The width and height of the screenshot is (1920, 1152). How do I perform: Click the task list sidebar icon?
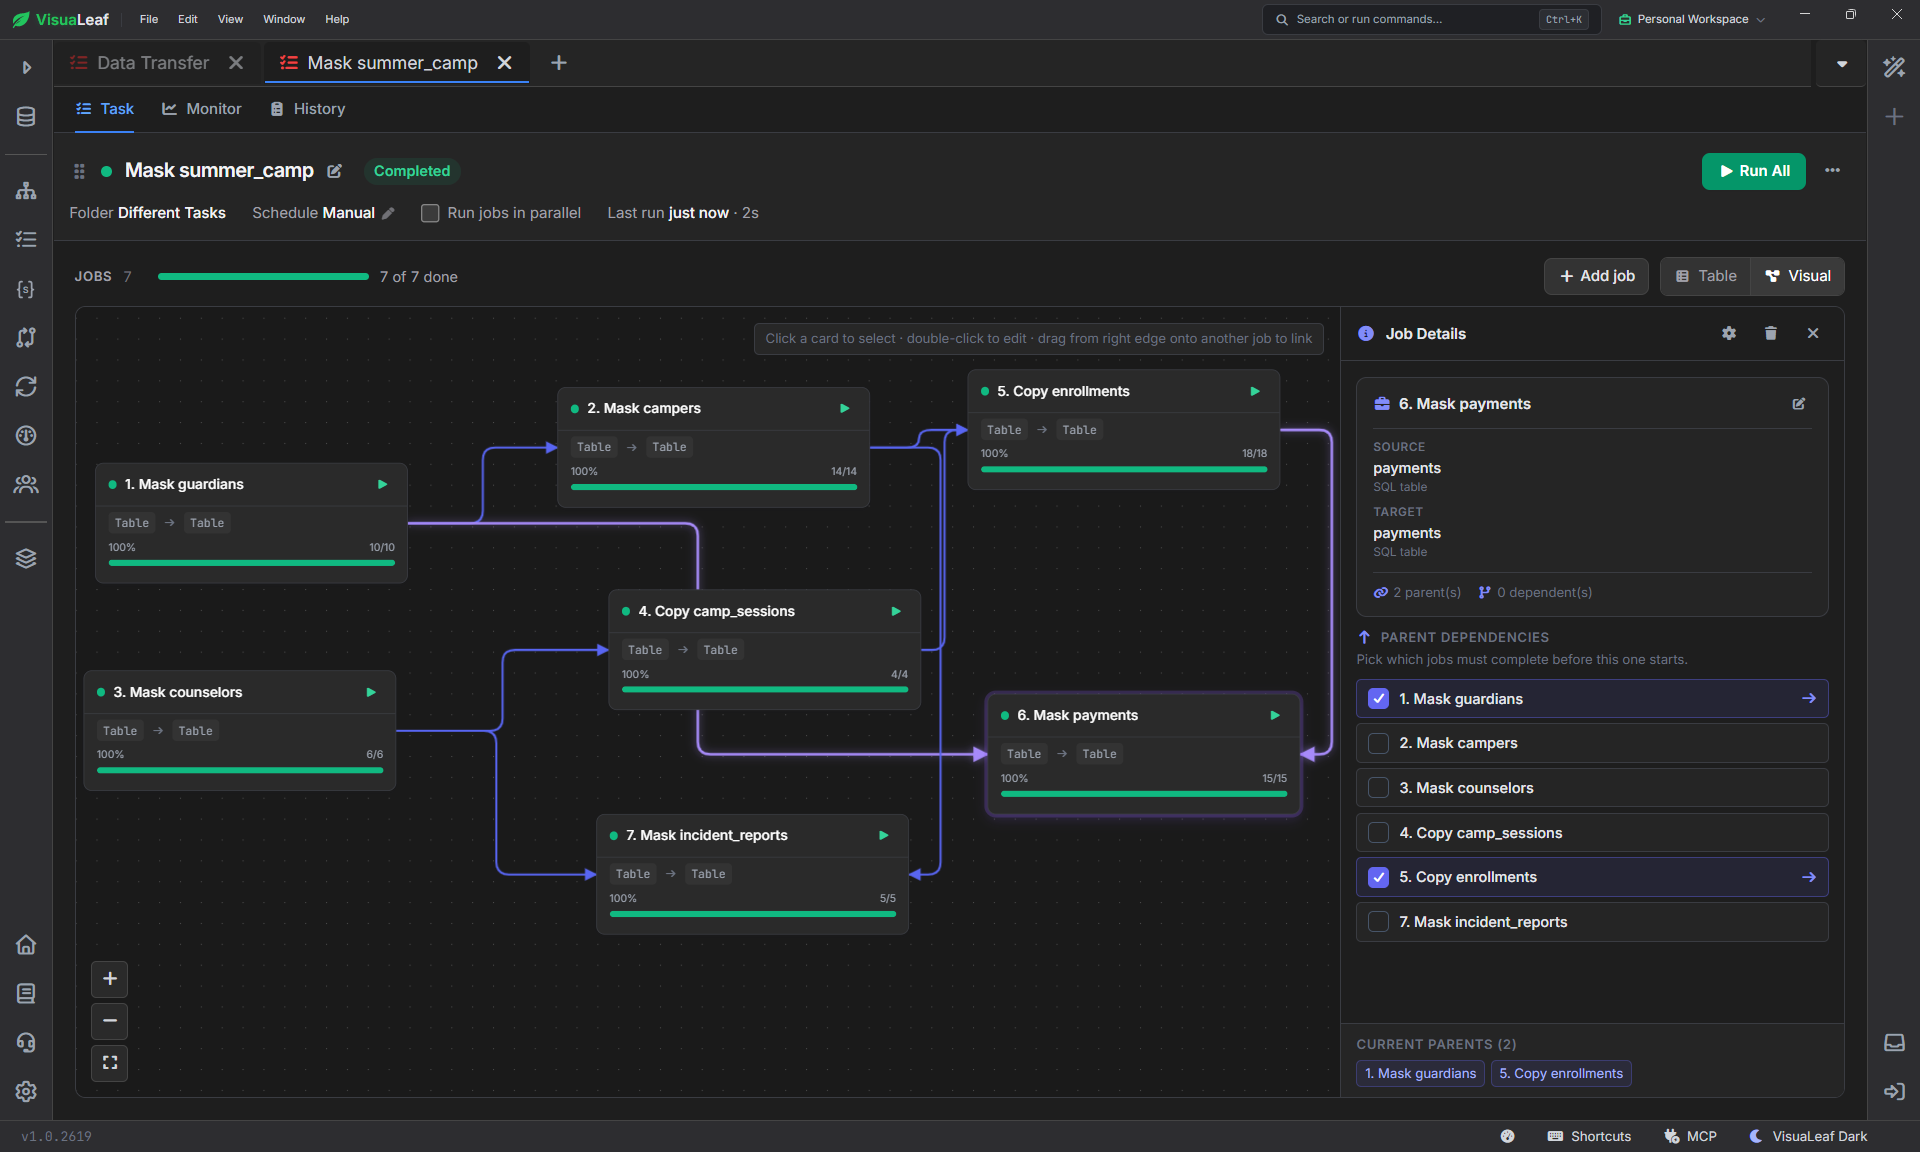pos(26,239)
